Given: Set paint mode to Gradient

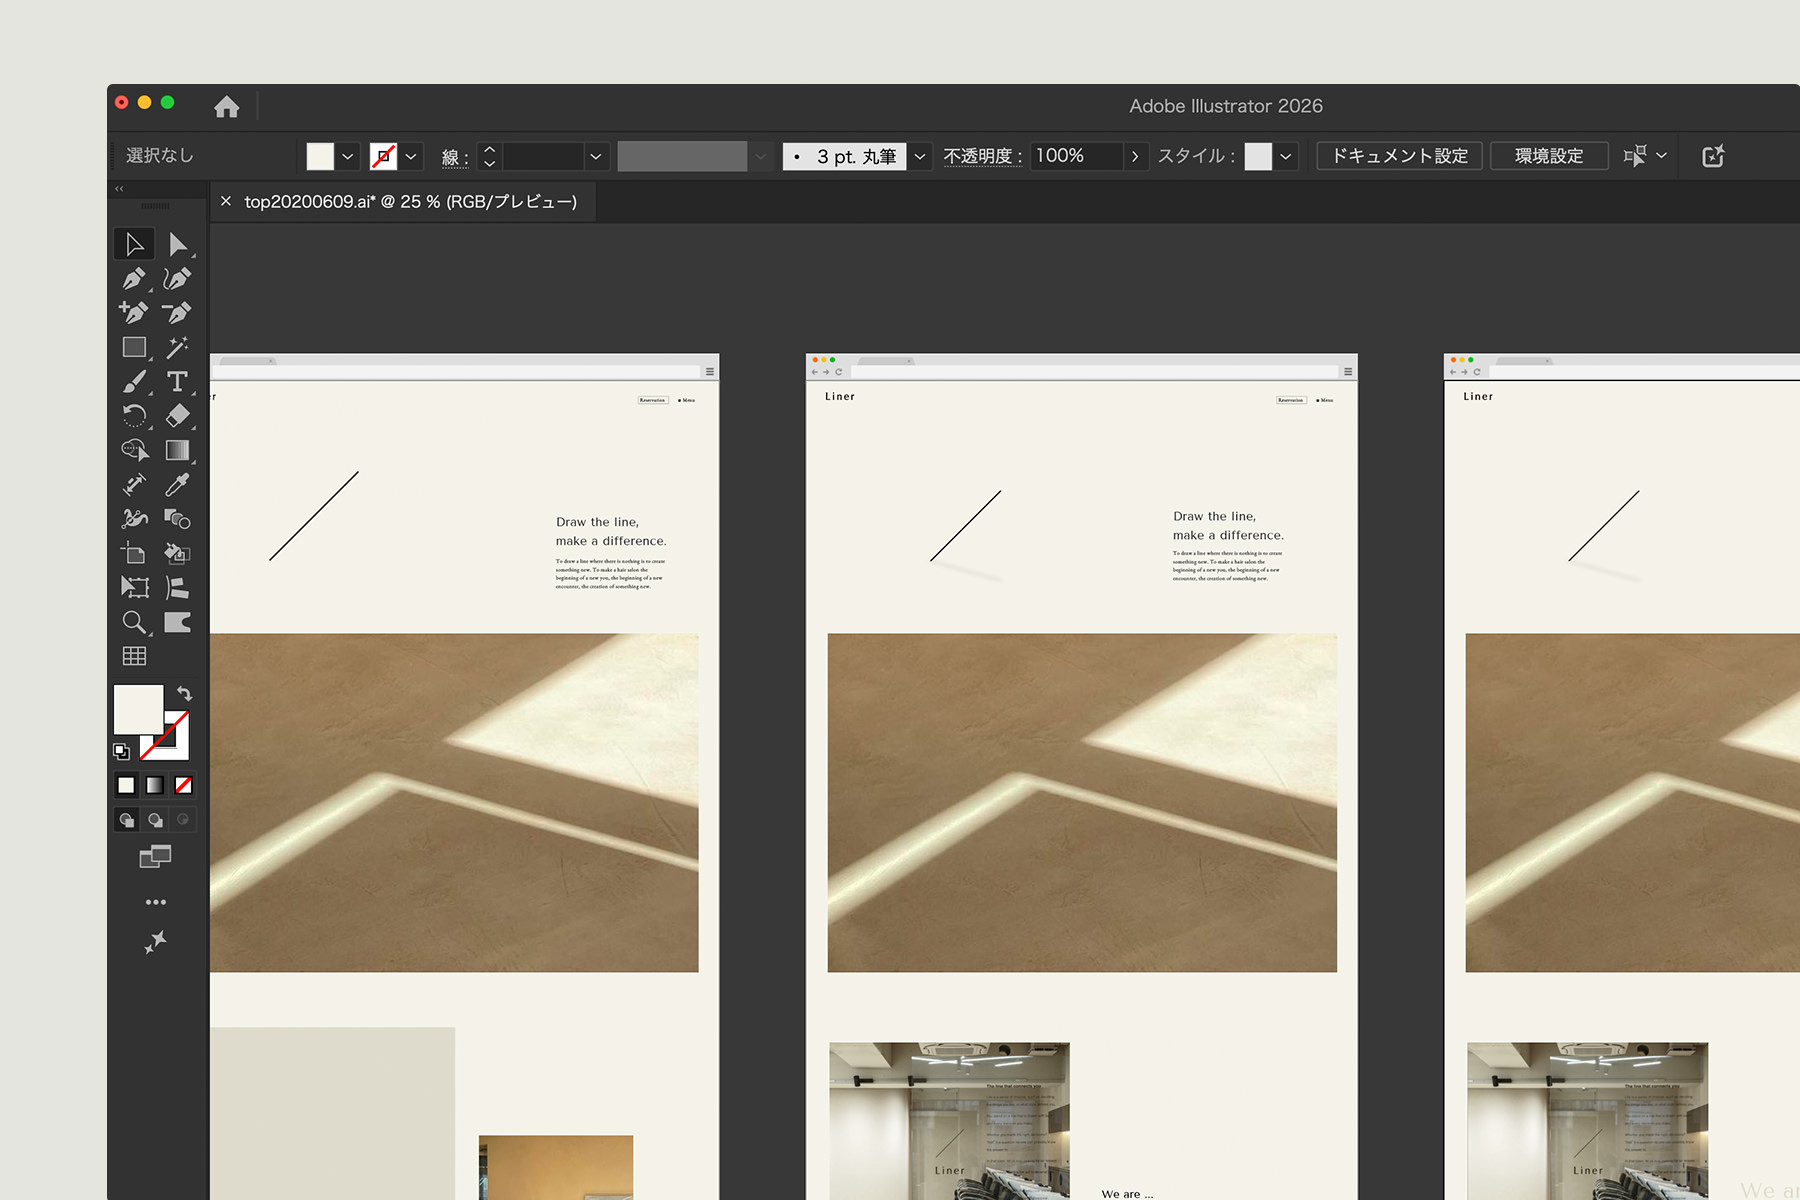Looking at the screenshot, I should tap(155, 785).
